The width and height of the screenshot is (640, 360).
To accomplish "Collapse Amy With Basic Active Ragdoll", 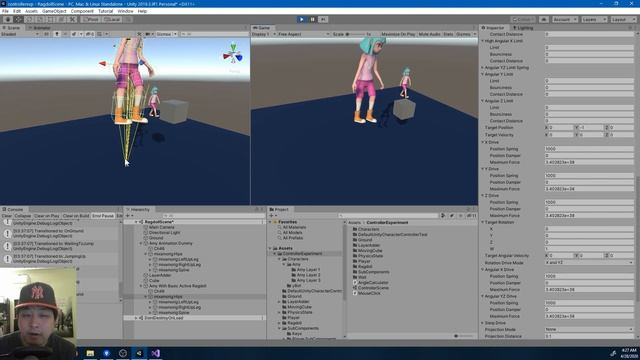I will (x=141, y=286).
